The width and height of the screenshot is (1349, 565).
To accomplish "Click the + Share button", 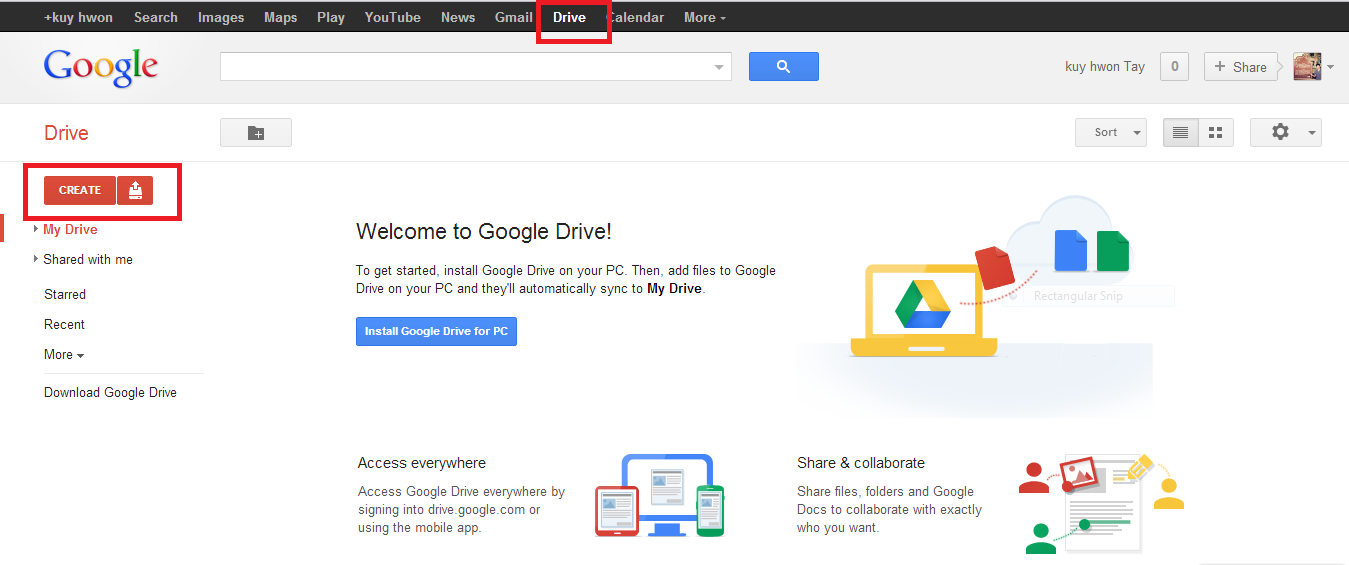I will (1240, 67).
